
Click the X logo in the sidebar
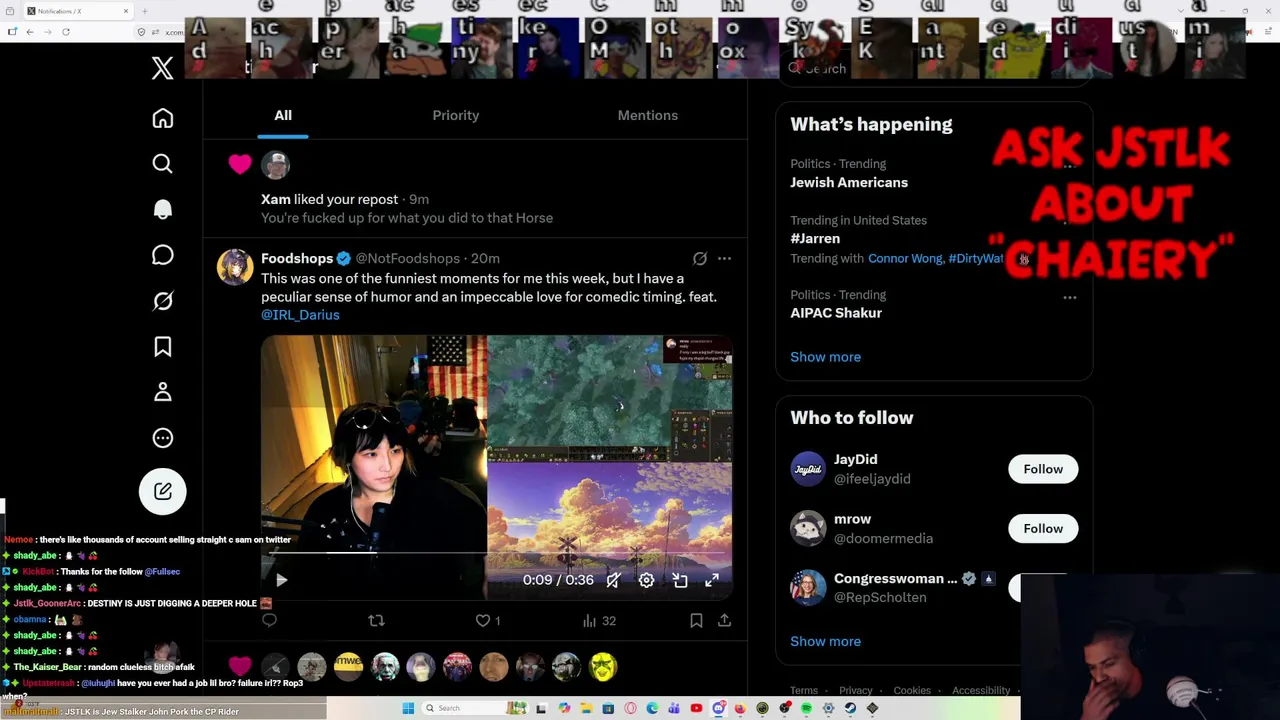click(x=162, y=68)
